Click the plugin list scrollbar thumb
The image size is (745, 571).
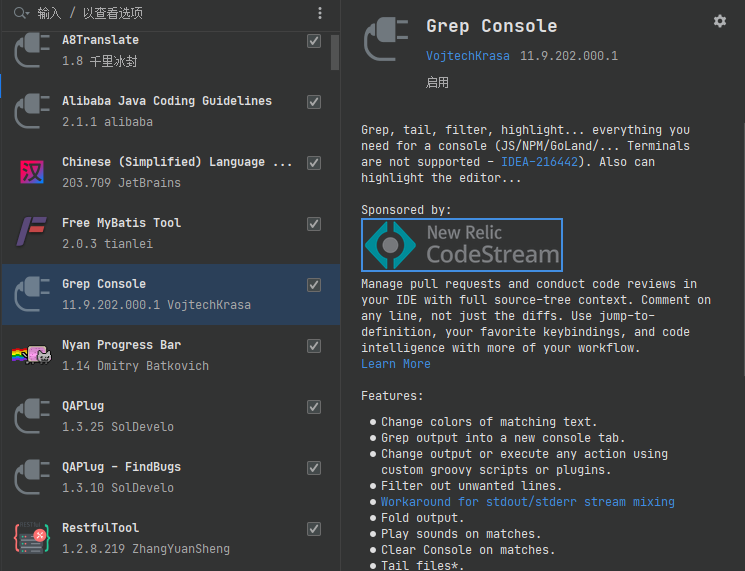point(335,52)
